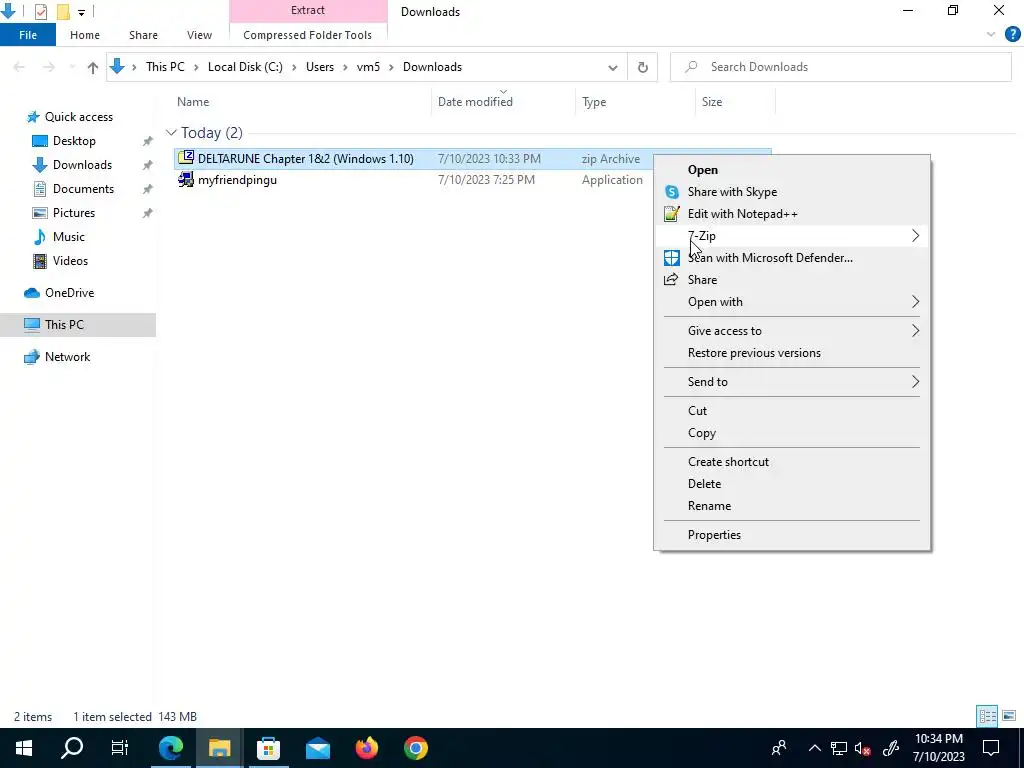
Task: Open Quick access in sidebar
Action: [x=78, y=117]
